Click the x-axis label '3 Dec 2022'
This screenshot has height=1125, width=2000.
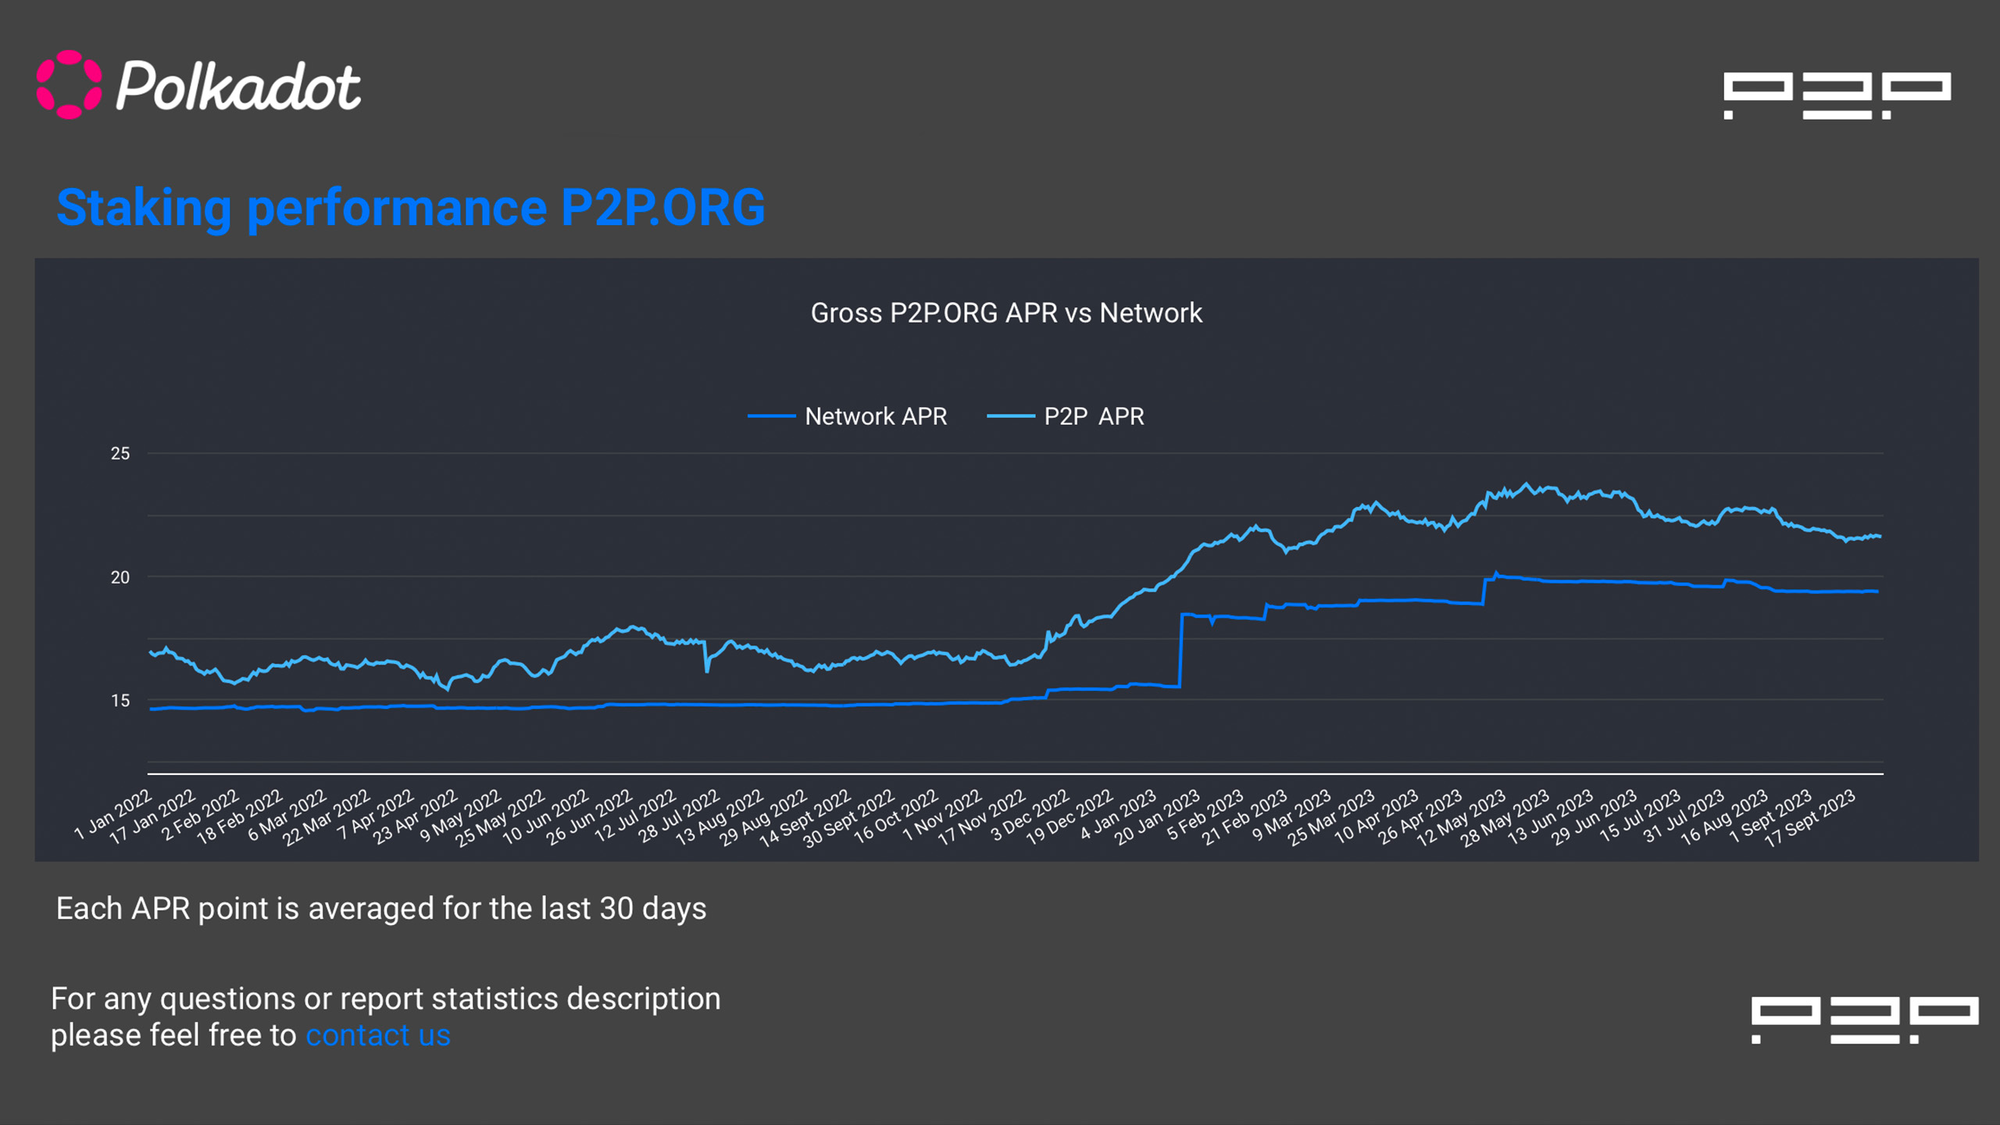click(x=1030, y=814)
